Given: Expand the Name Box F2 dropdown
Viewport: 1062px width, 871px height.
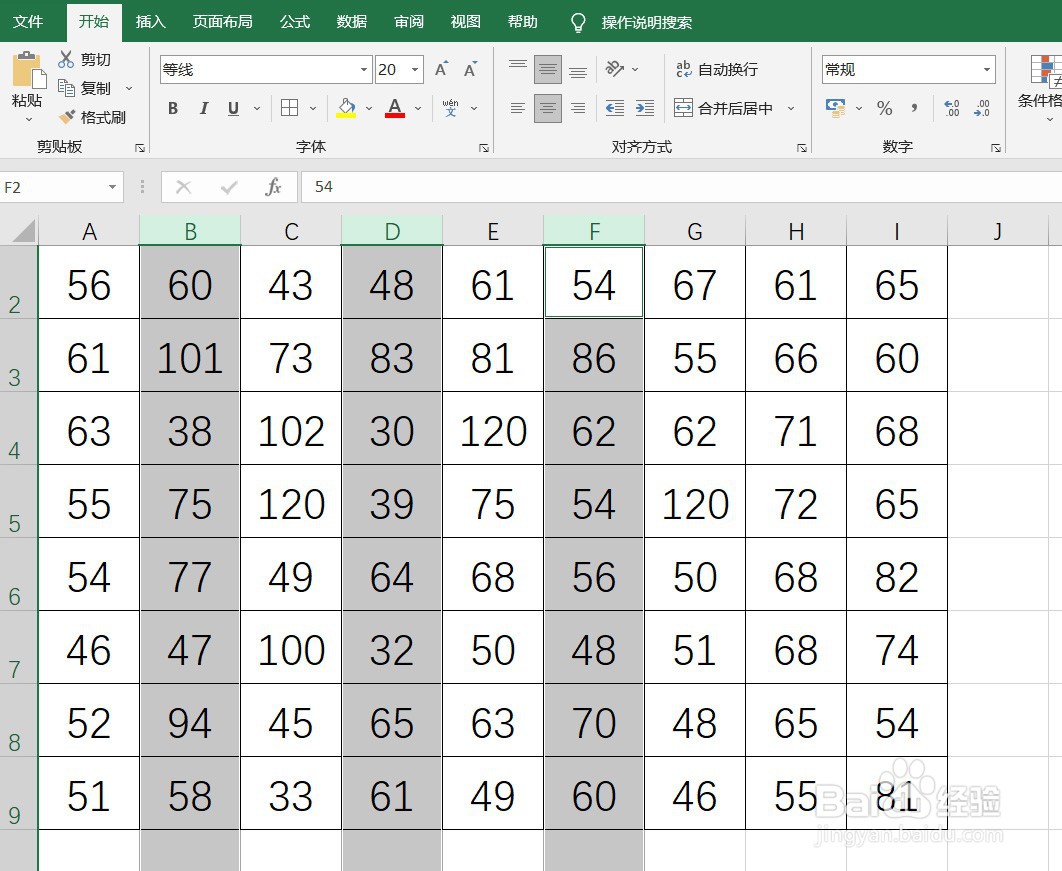Looking at the screenshot, I should pyautogui.click(x=112, y=187).
